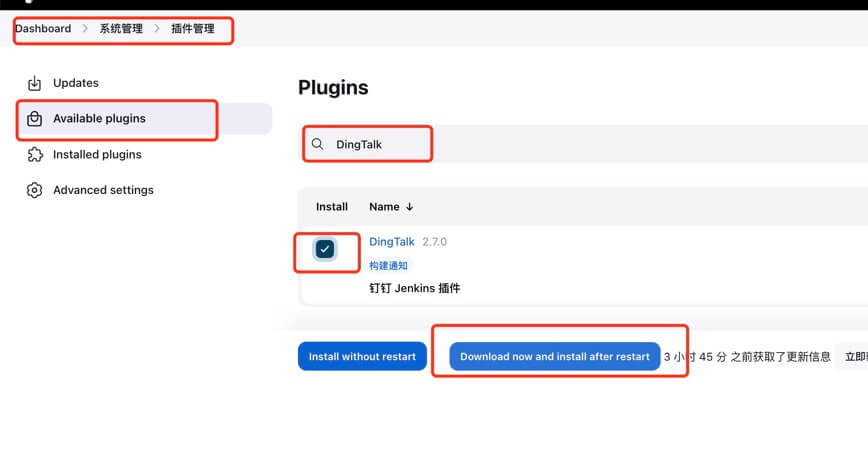Uncheck the DingTalk install checkbox
868x462 pixels.
[325, 249]
